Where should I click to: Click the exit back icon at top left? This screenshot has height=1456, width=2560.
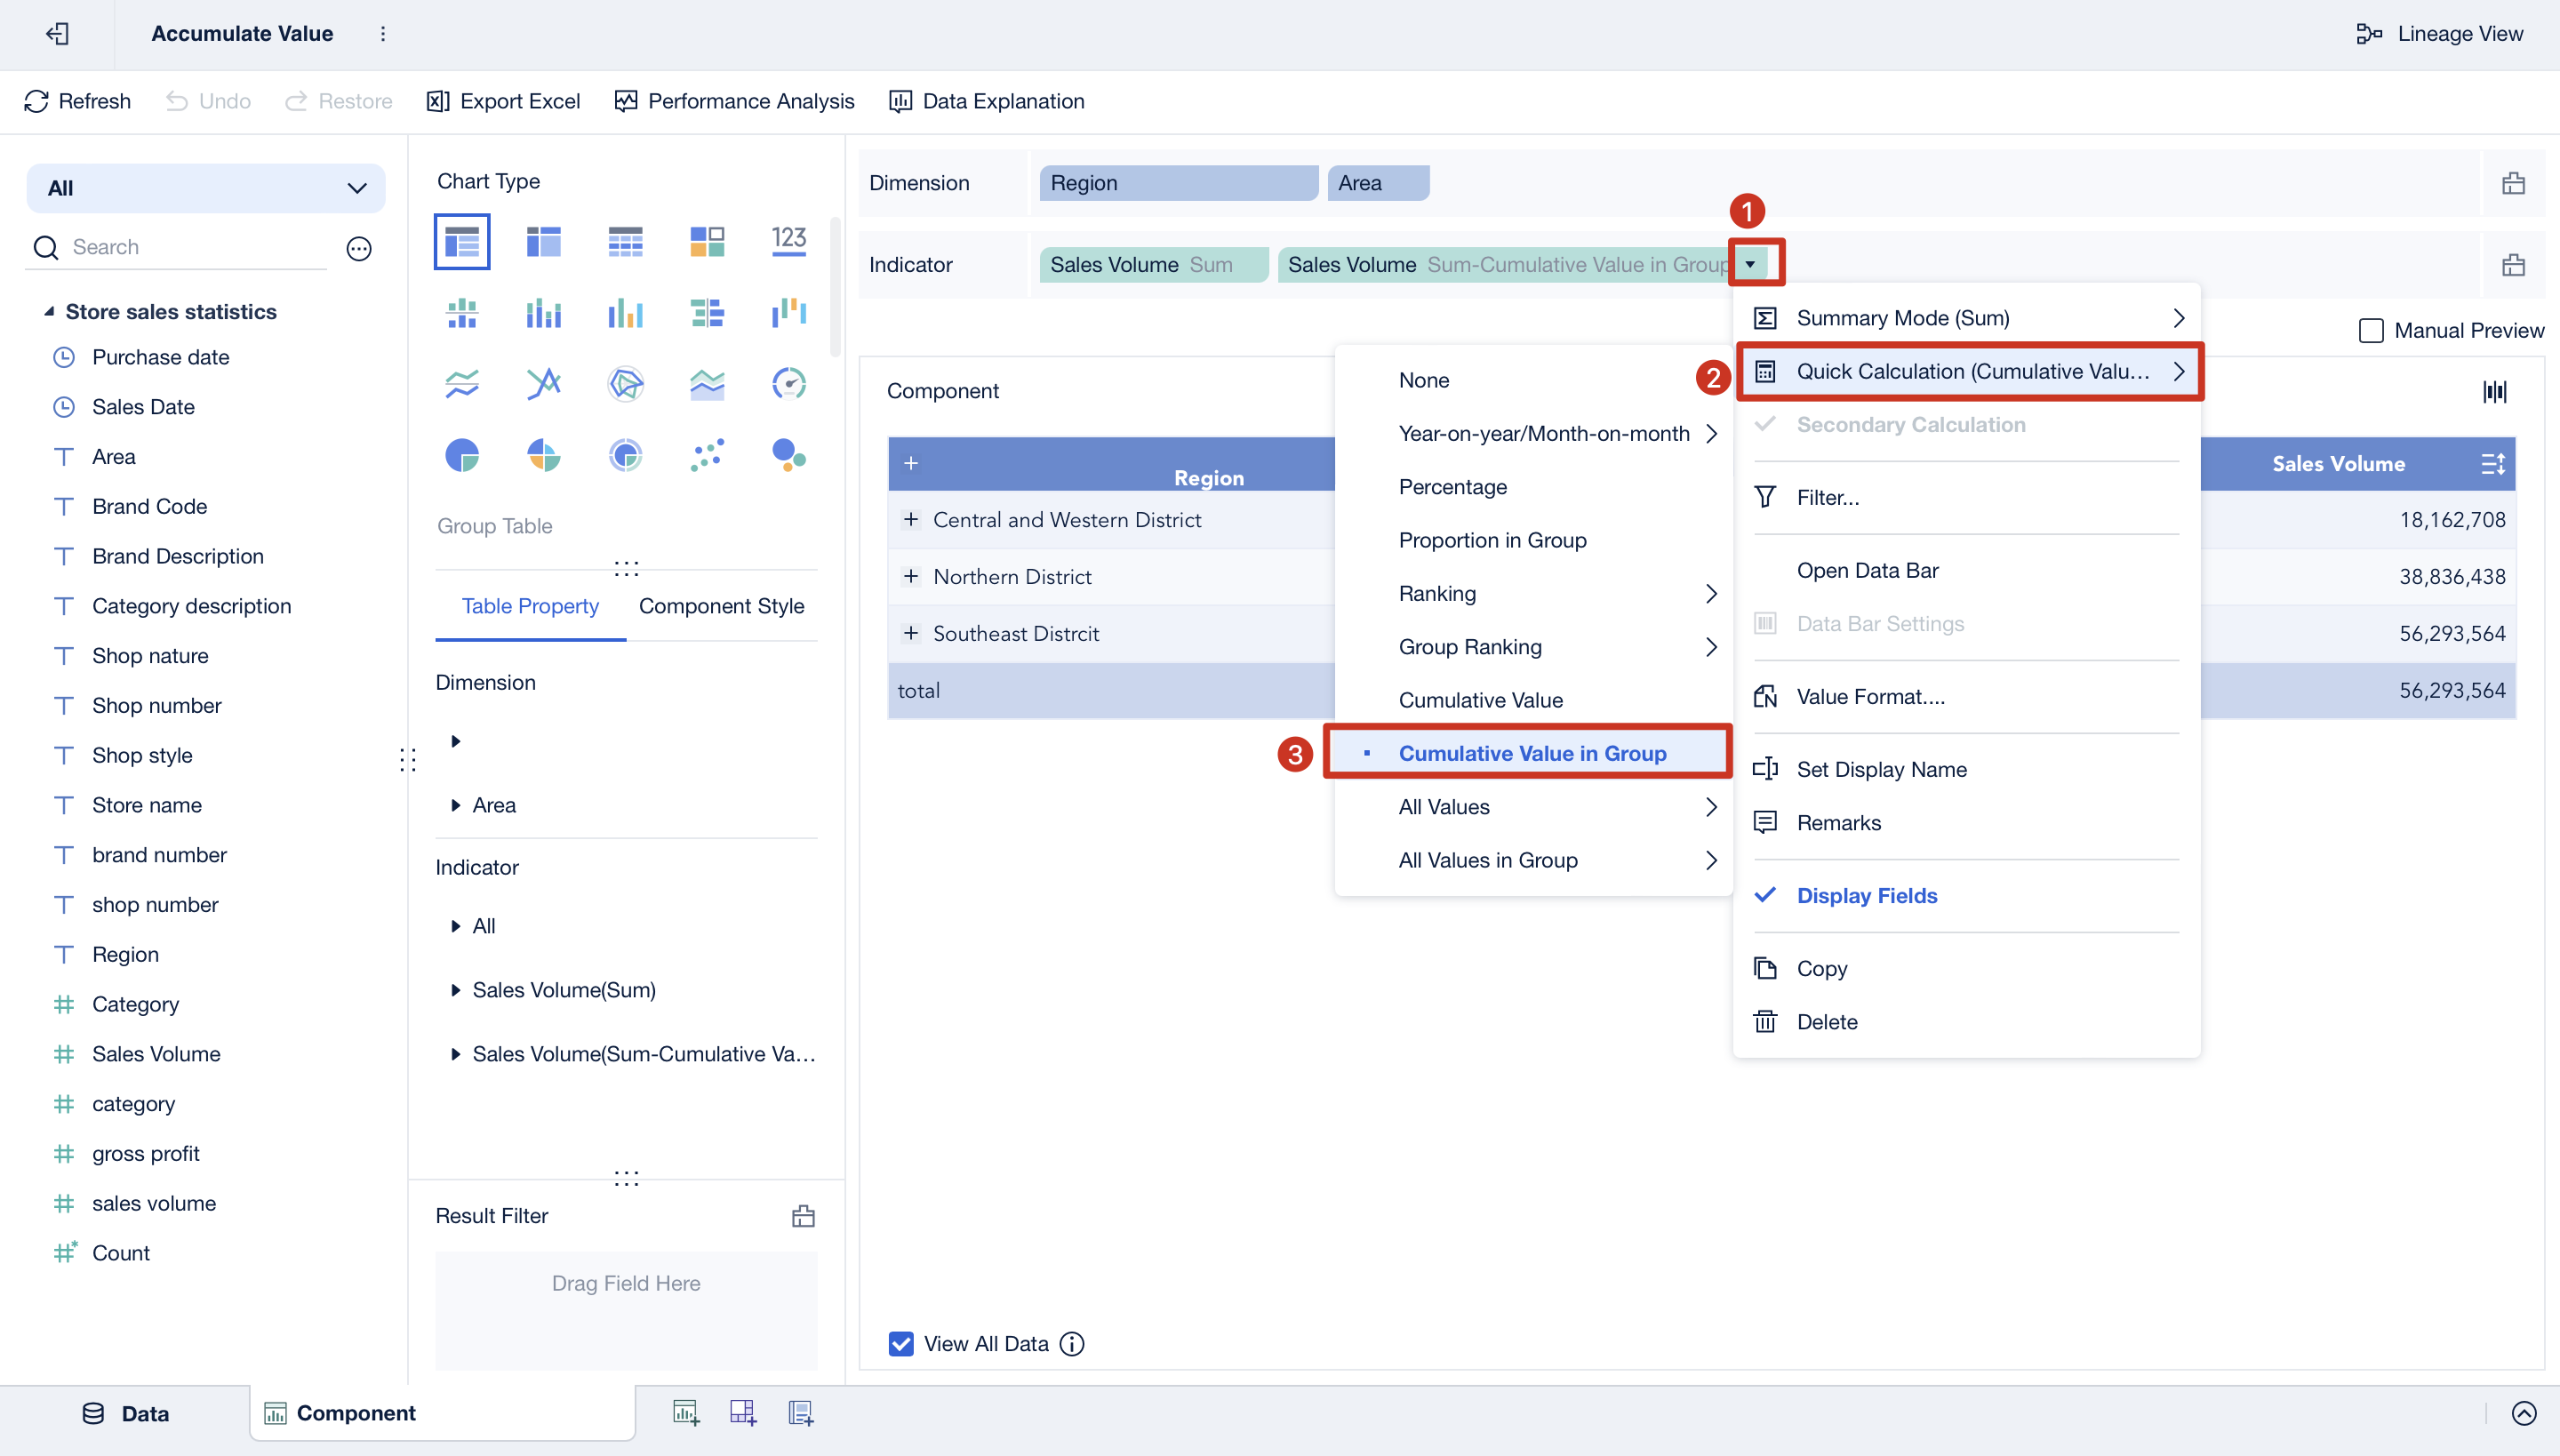[57, 33]
